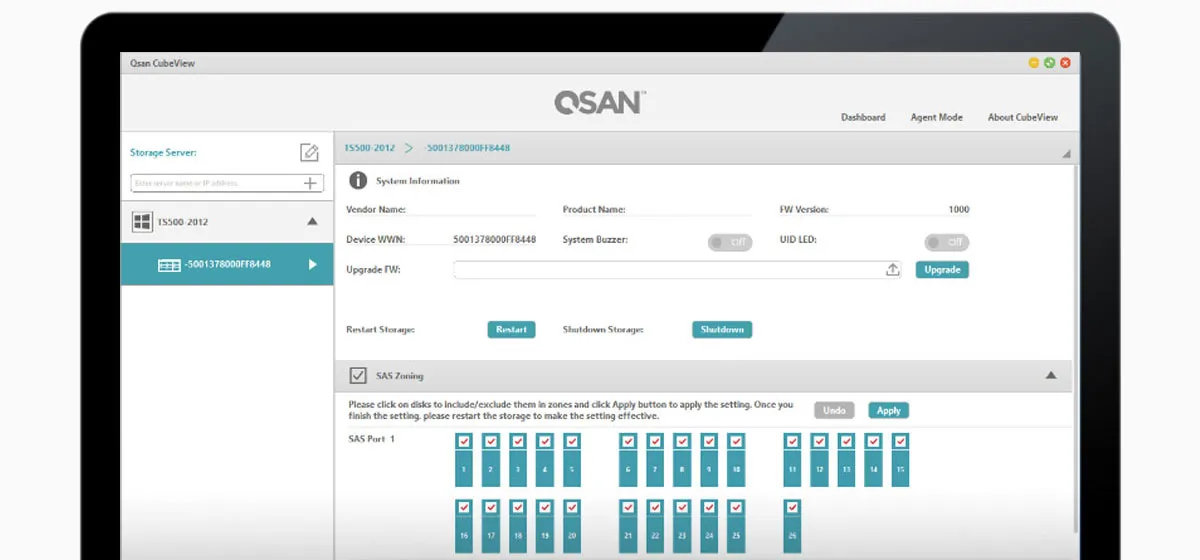Viewport: 1200px width, 560px height.
Task: Click the edit Storage Server pencil icon
Action: tap(309, 153)
